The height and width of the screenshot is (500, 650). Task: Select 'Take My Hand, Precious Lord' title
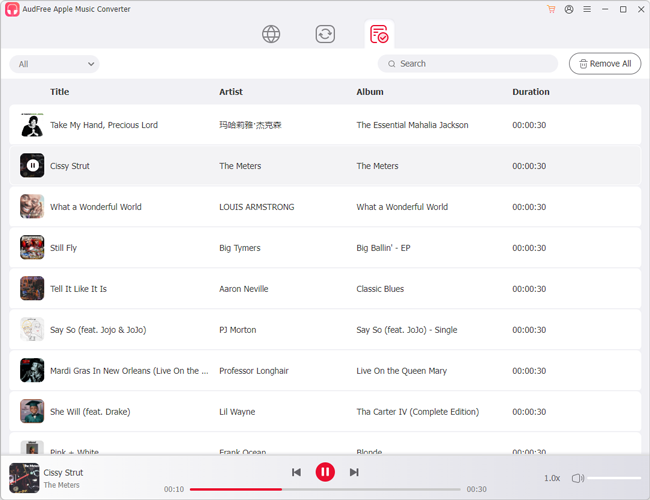(x=104, y=125)
